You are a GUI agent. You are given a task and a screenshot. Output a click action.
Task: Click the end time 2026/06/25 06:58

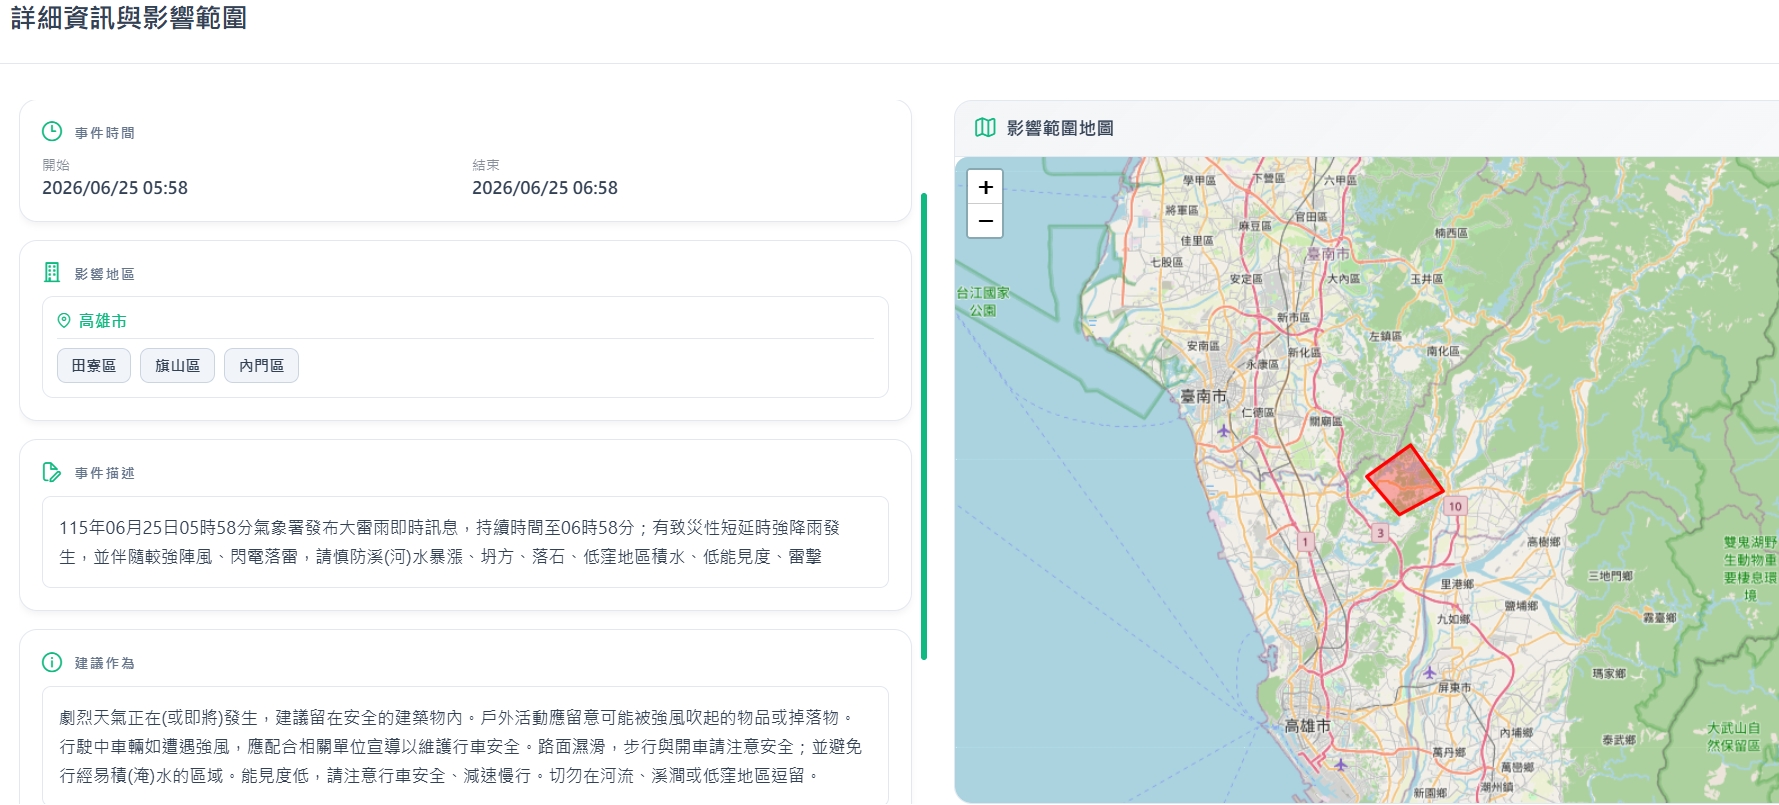coord(545,188)
